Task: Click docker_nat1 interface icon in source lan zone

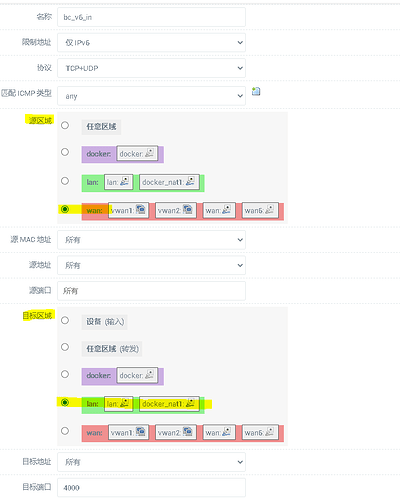Action: (190, 181)
